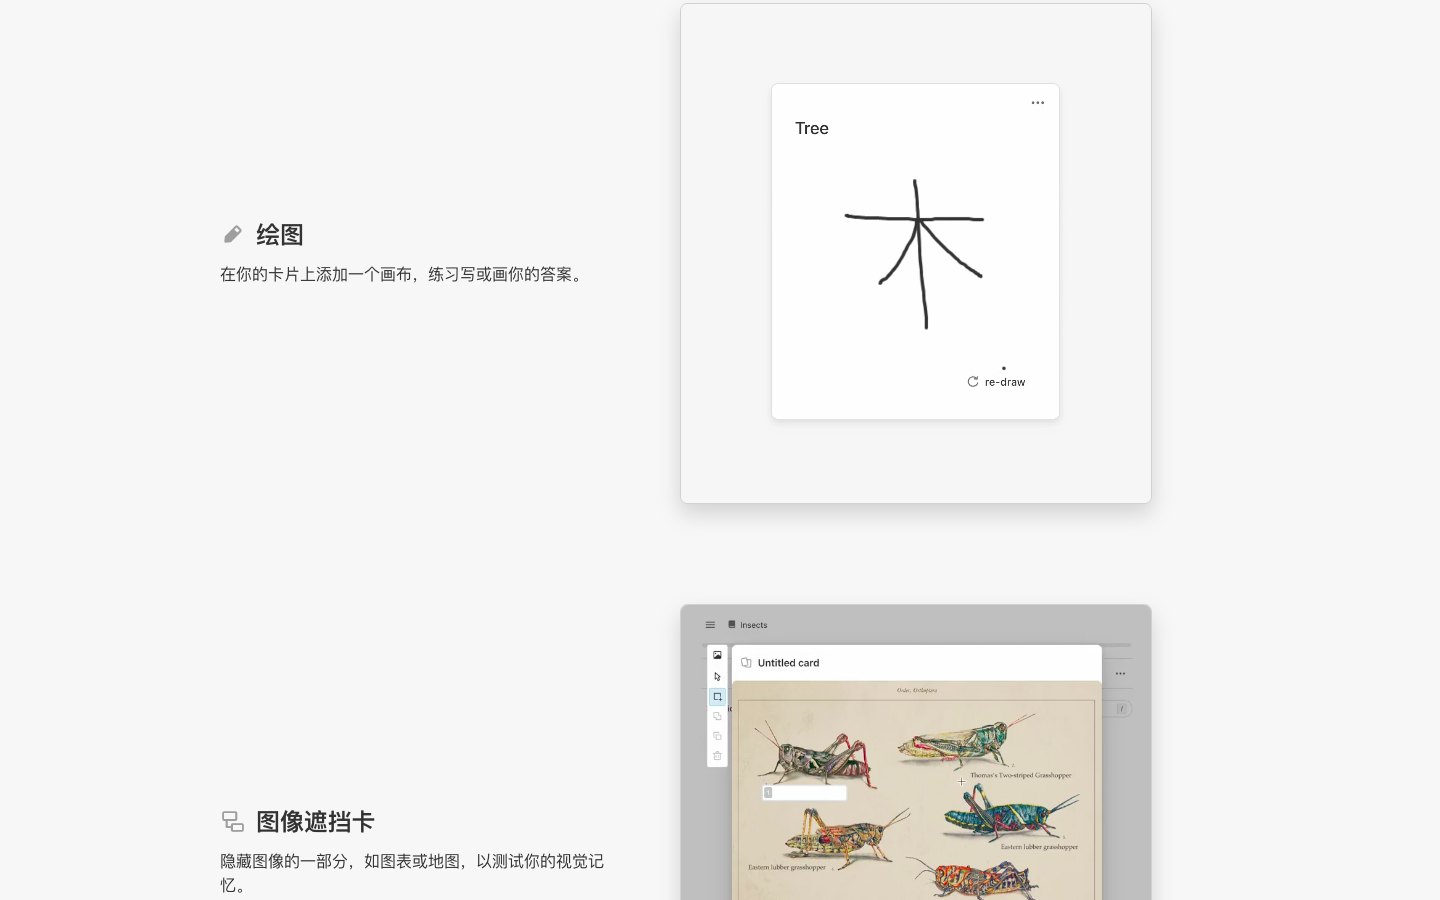Click the pencil icon beside 绘图

tap(232, 234)
